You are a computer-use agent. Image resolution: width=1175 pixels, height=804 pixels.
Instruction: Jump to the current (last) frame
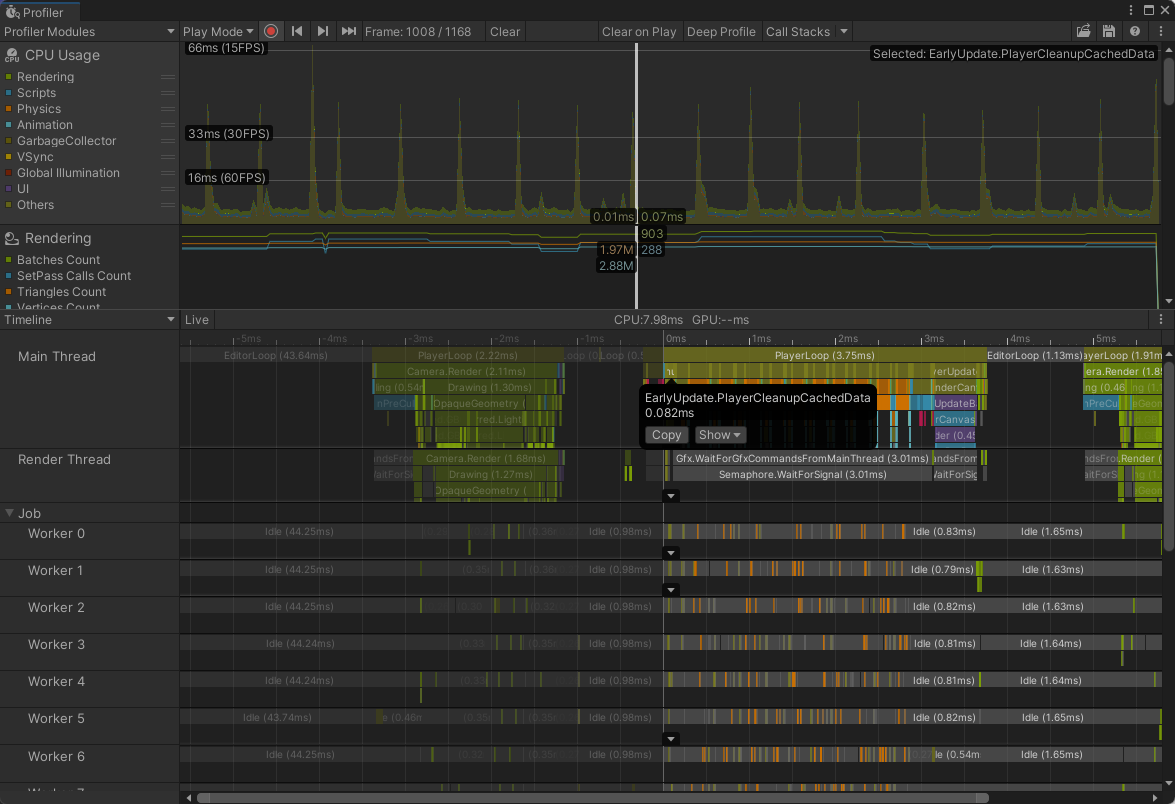[x=349, y=32]
